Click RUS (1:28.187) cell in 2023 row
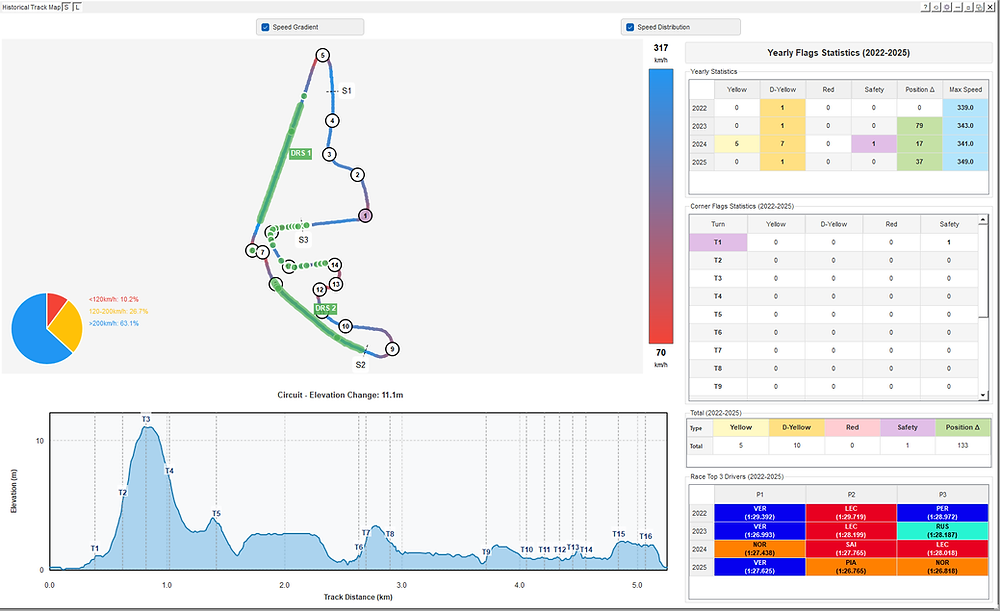Screen dimensions: 1000x611 [942, 531]
